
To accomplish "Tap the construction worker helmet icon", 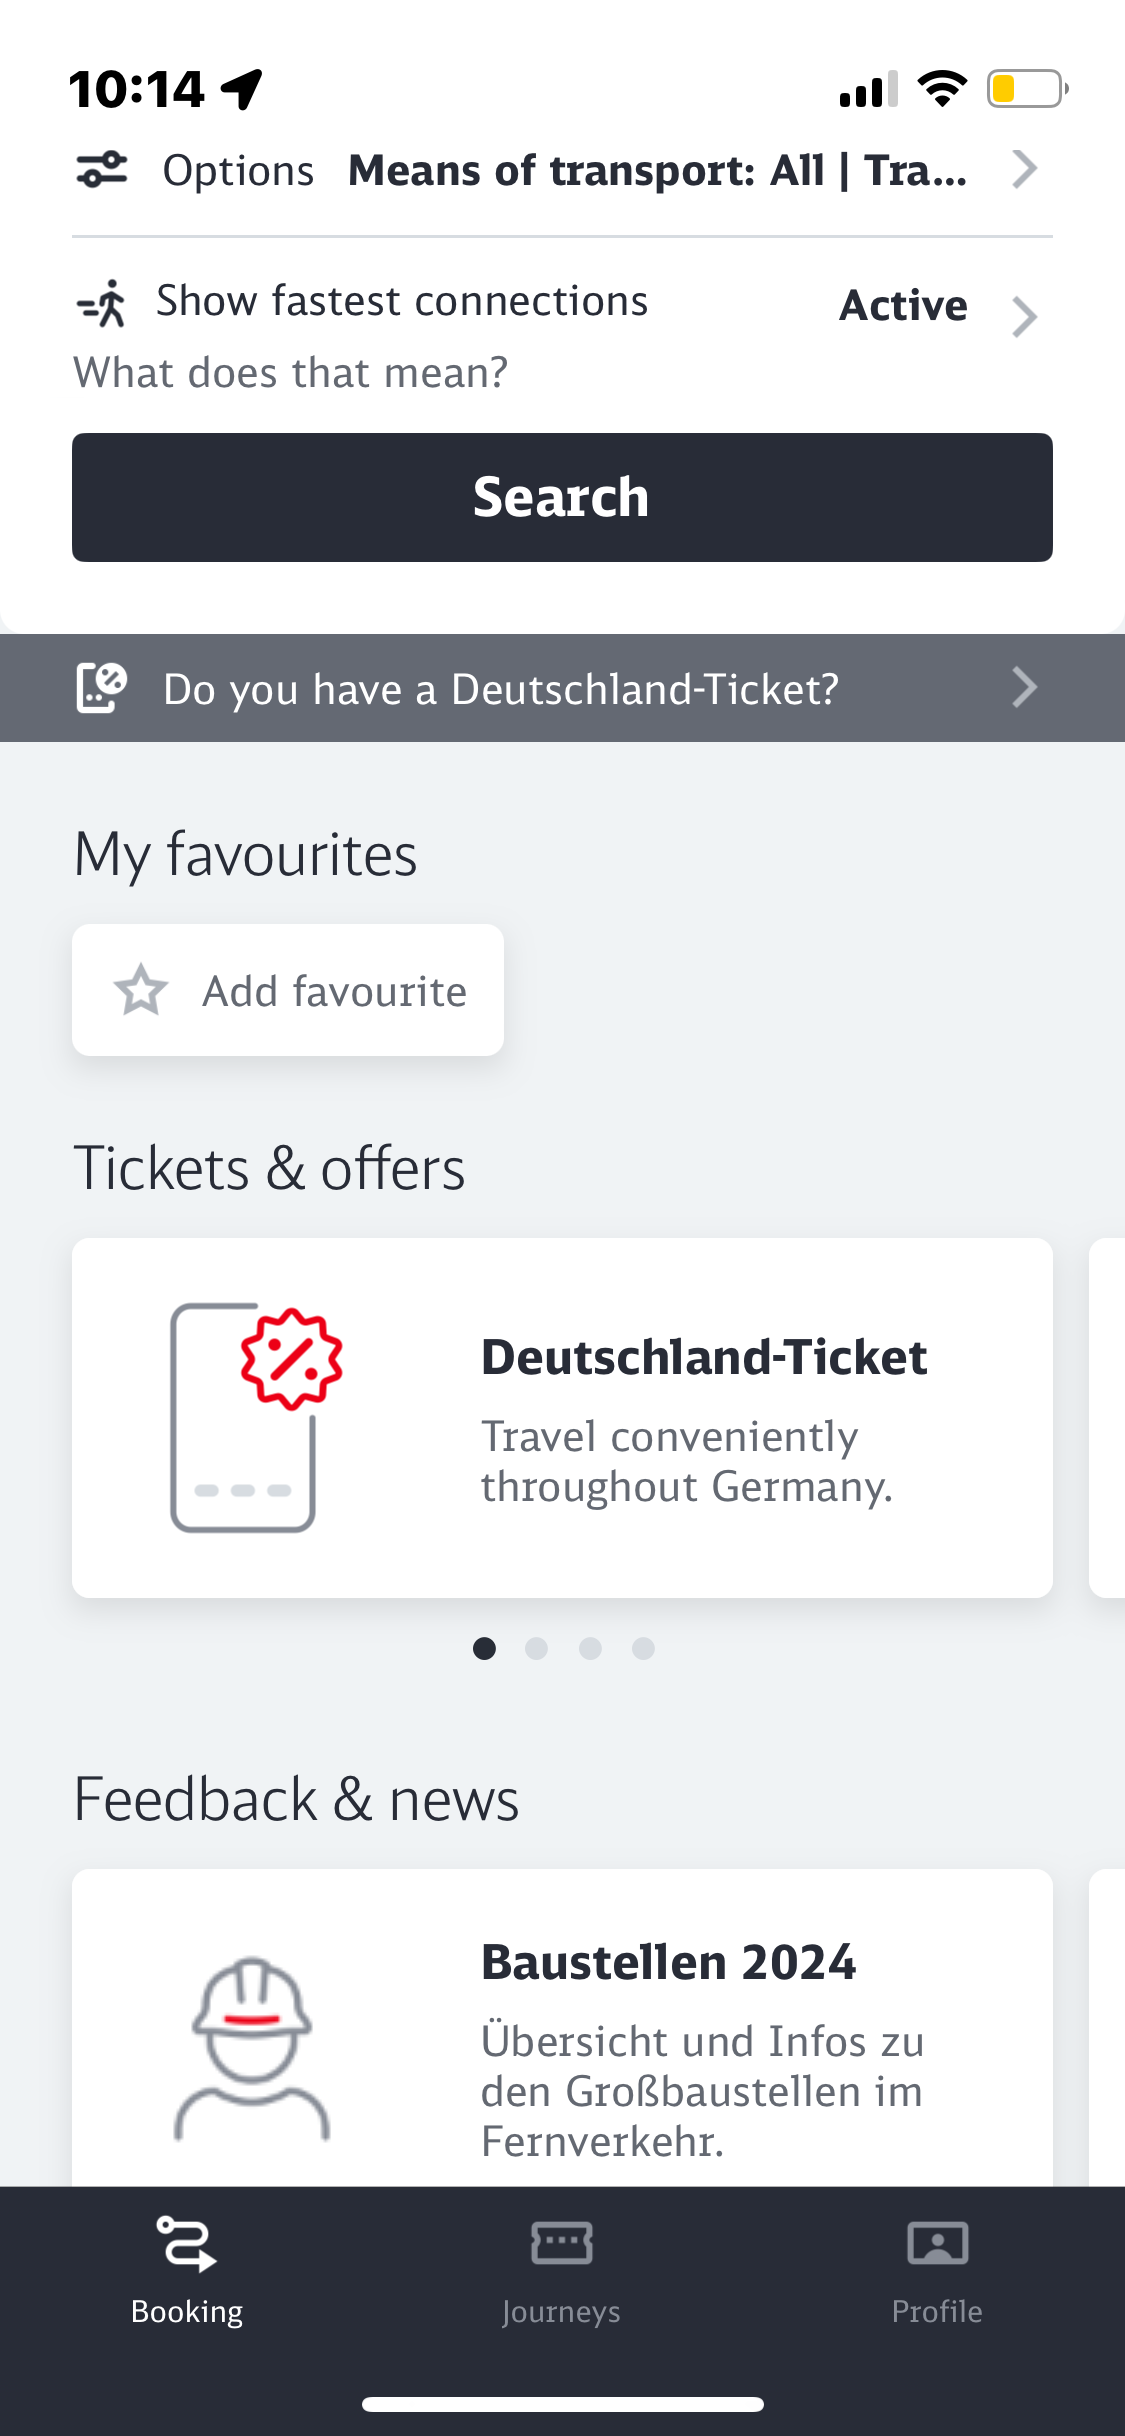I will click(252, 2048).
